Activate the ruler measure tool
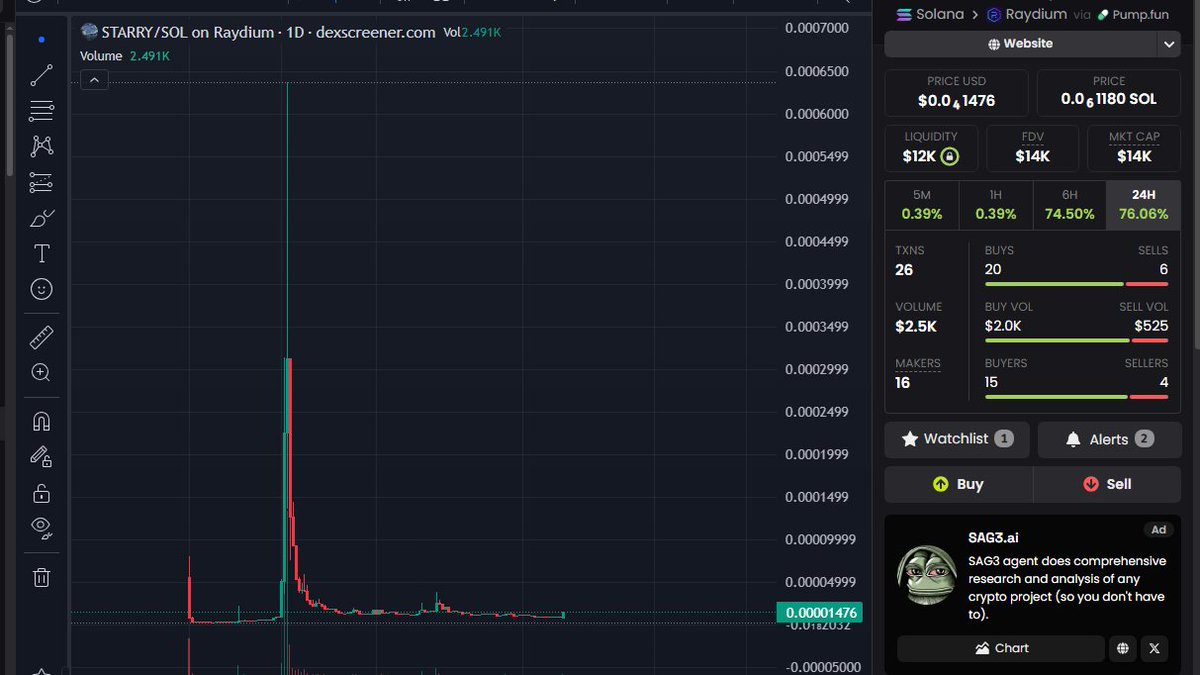The image size is (1200, 675). pyautogui.click(x=41, y=336)
